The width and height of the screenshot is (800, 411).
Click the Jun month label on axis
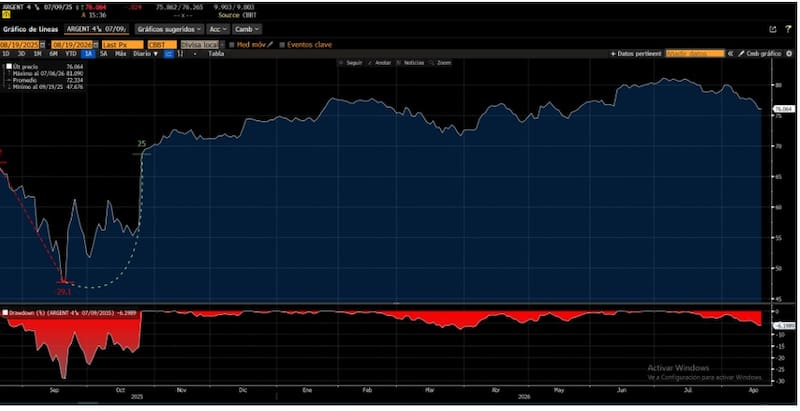coord(621,390)
